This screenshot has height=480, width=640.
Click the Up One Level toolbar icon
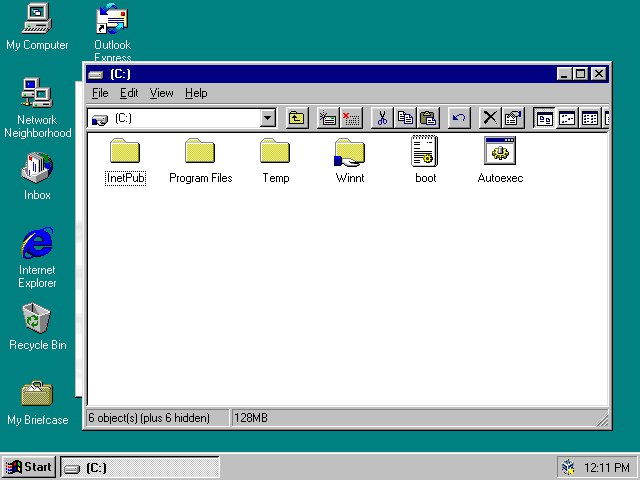pyautogui.click(x=297, y=118)
